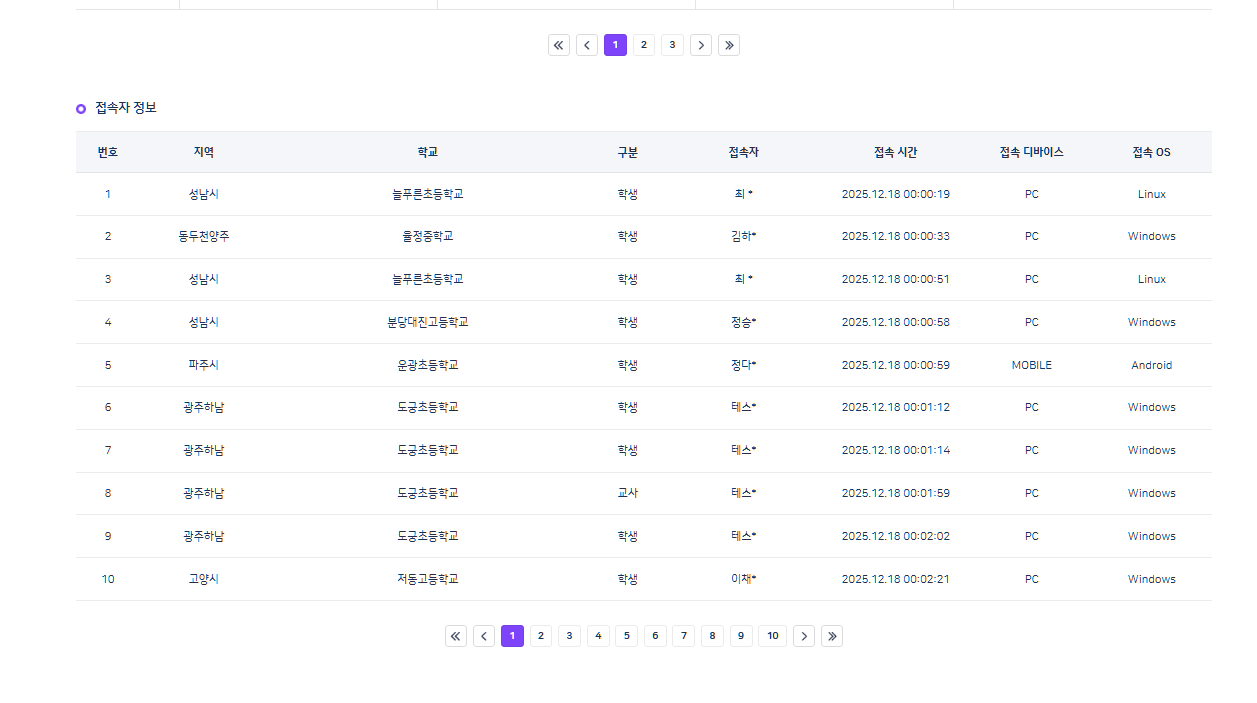Select page 2 in upper pagination
This screenshot has height=703, width=1257.
pos(644,45)
